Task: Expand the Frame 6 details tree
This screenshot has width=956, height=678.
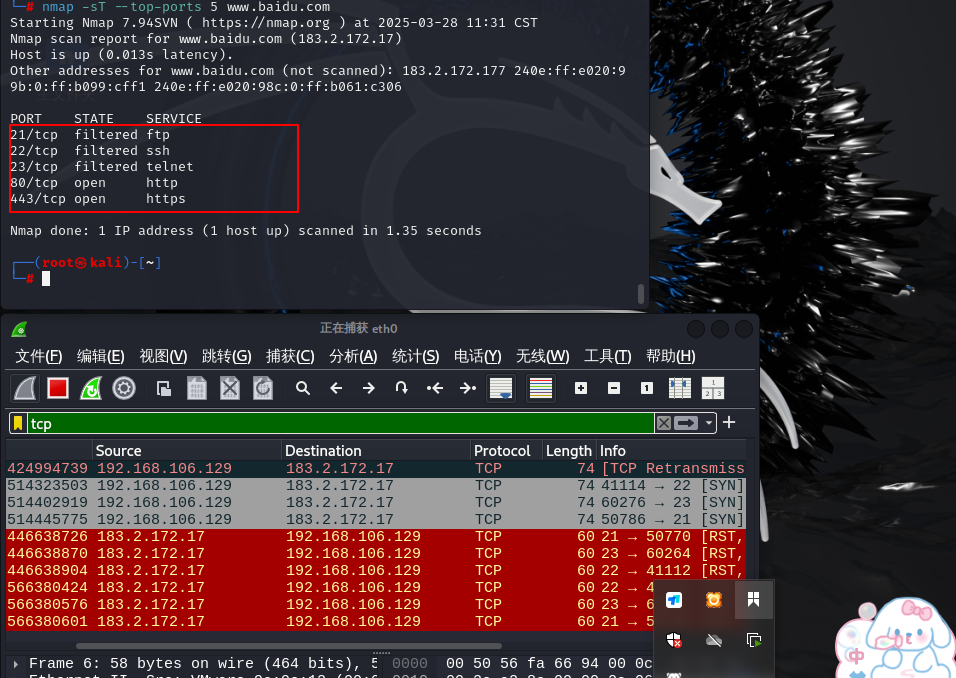Action: [x=16, y=663]
